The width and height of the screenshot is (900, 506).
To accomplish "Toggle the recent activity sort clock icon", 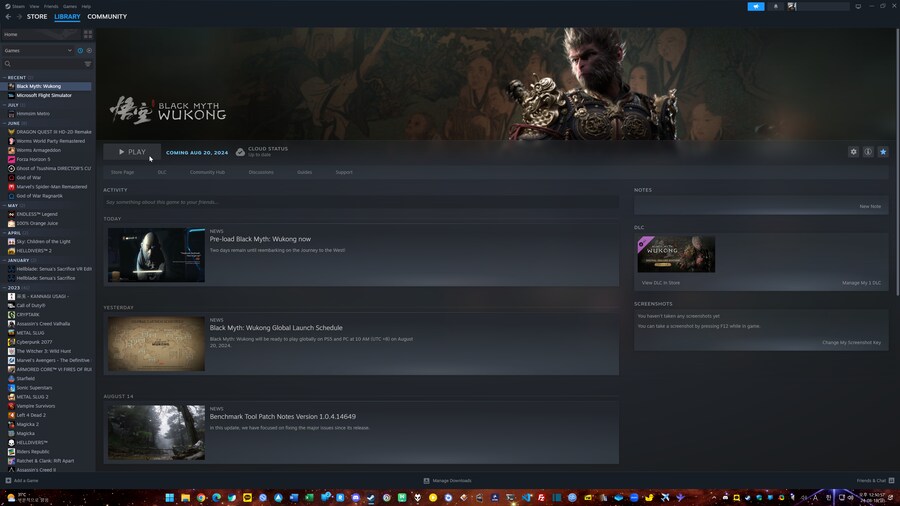I will click(x=80, y=50).
